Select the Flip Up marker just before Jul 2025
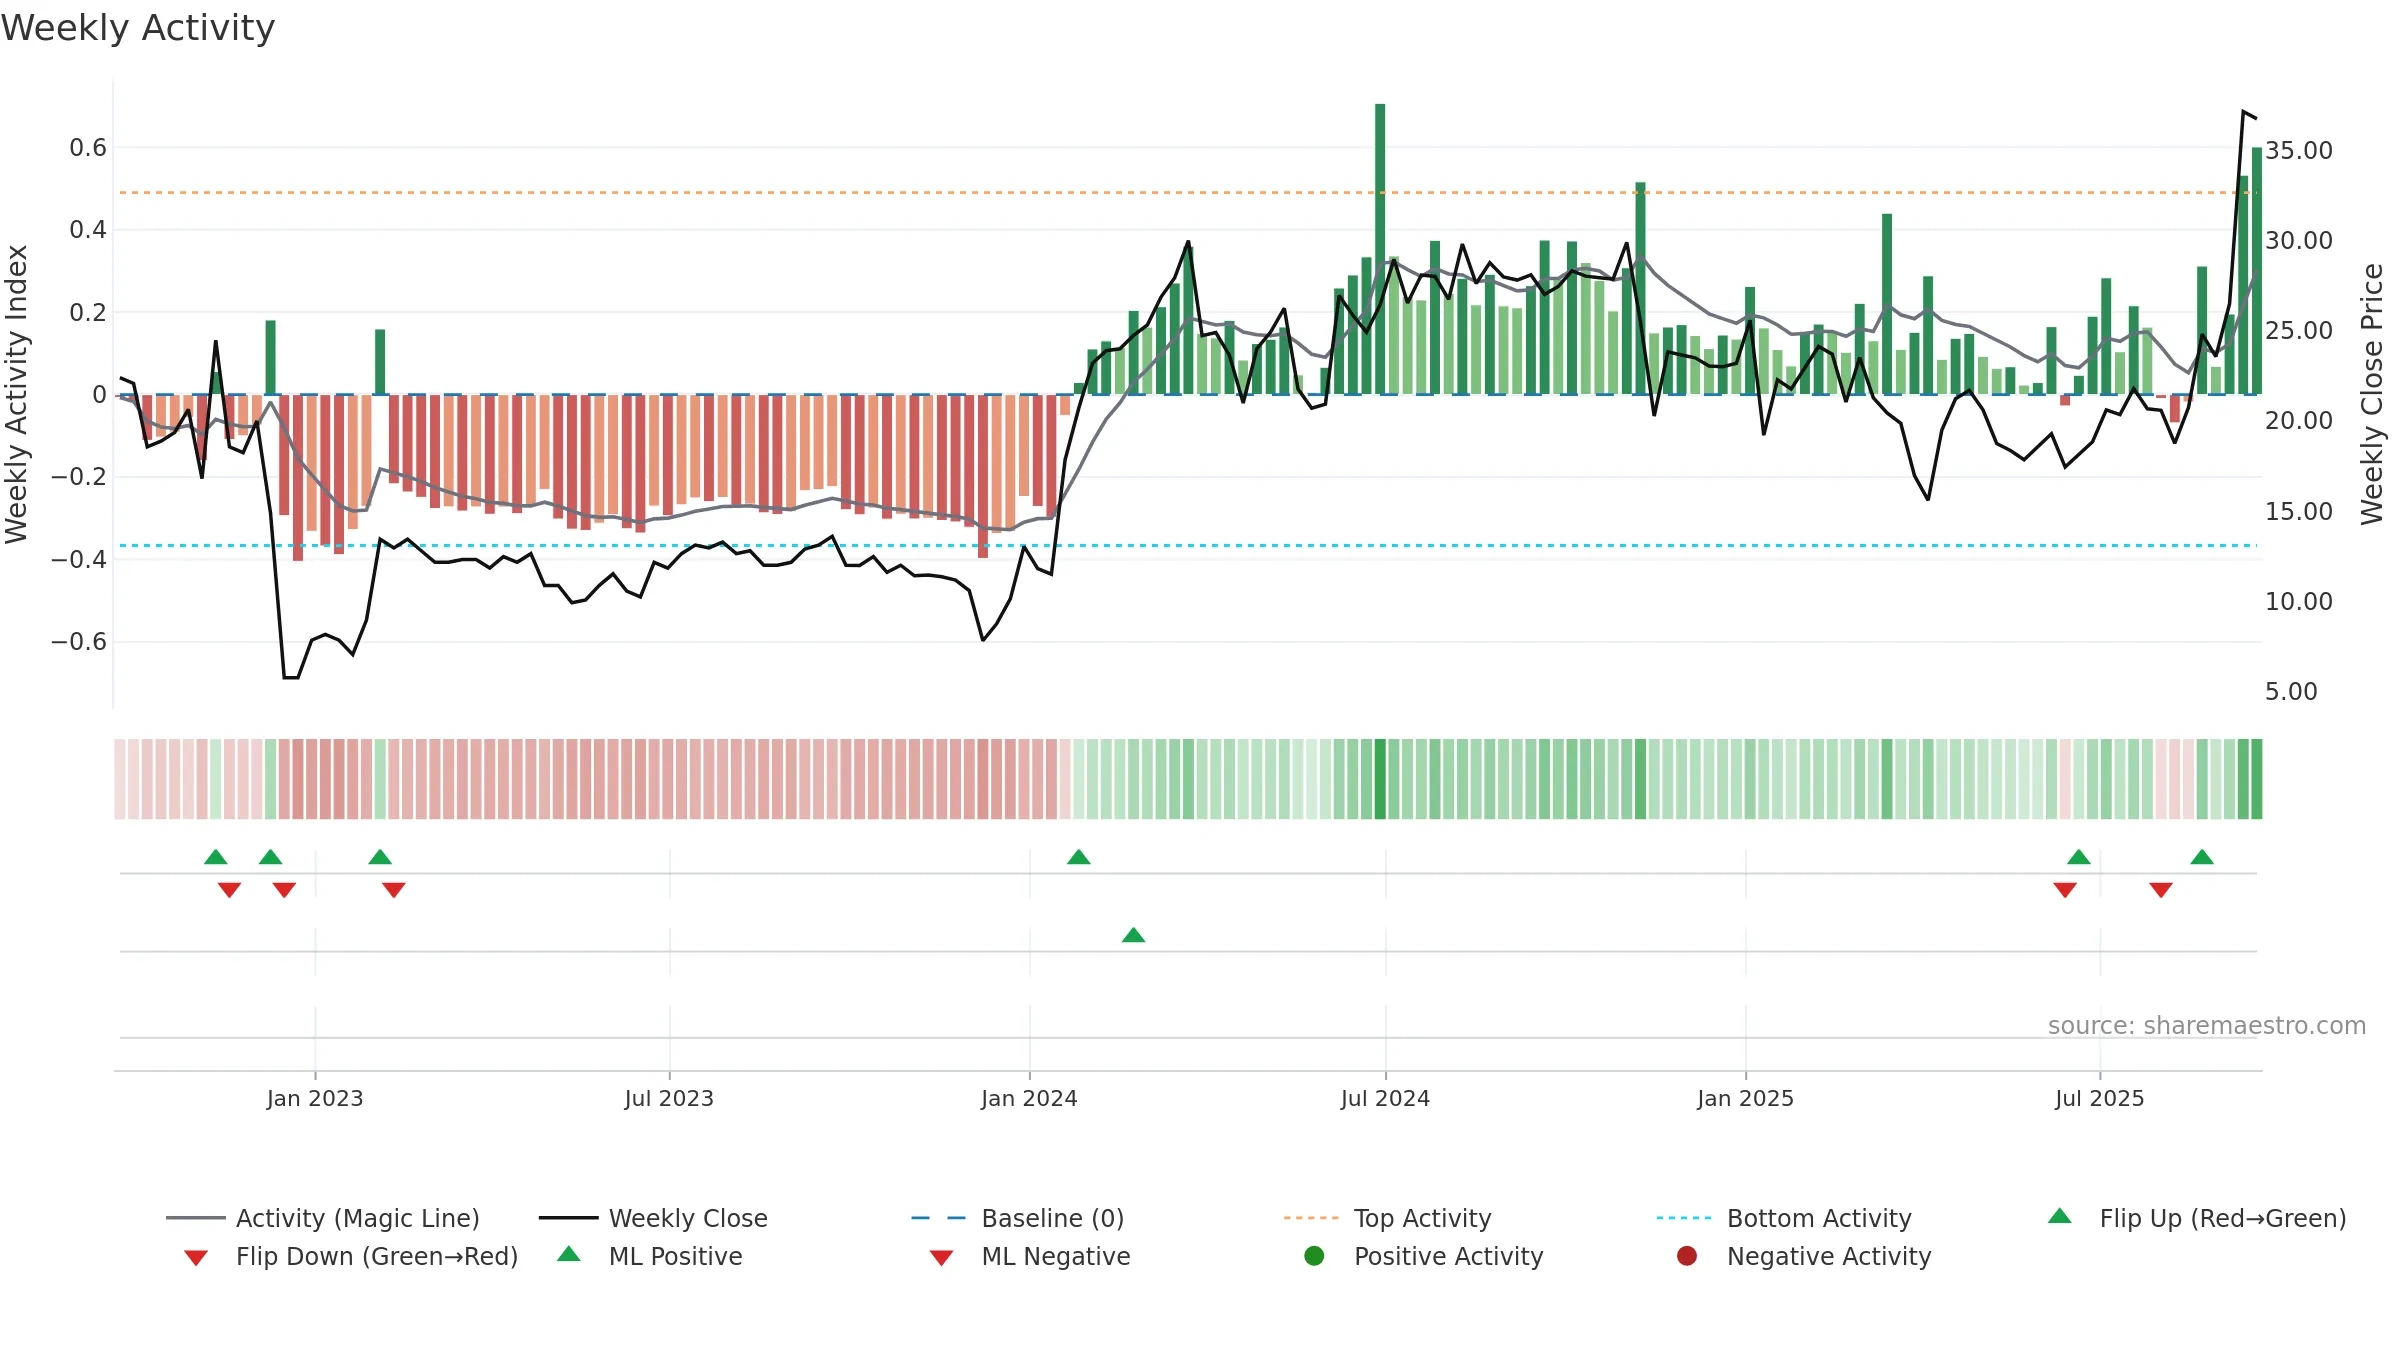 pyautogui.click(x=2079, y=857)
